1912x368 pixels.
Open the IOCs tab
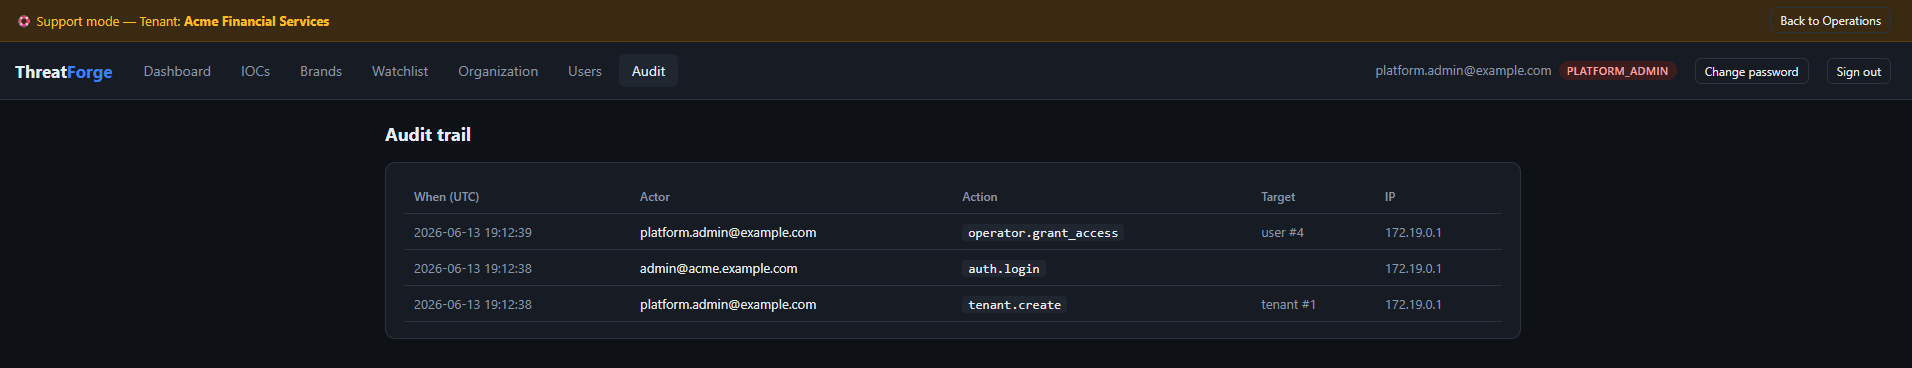click(255, 71)
